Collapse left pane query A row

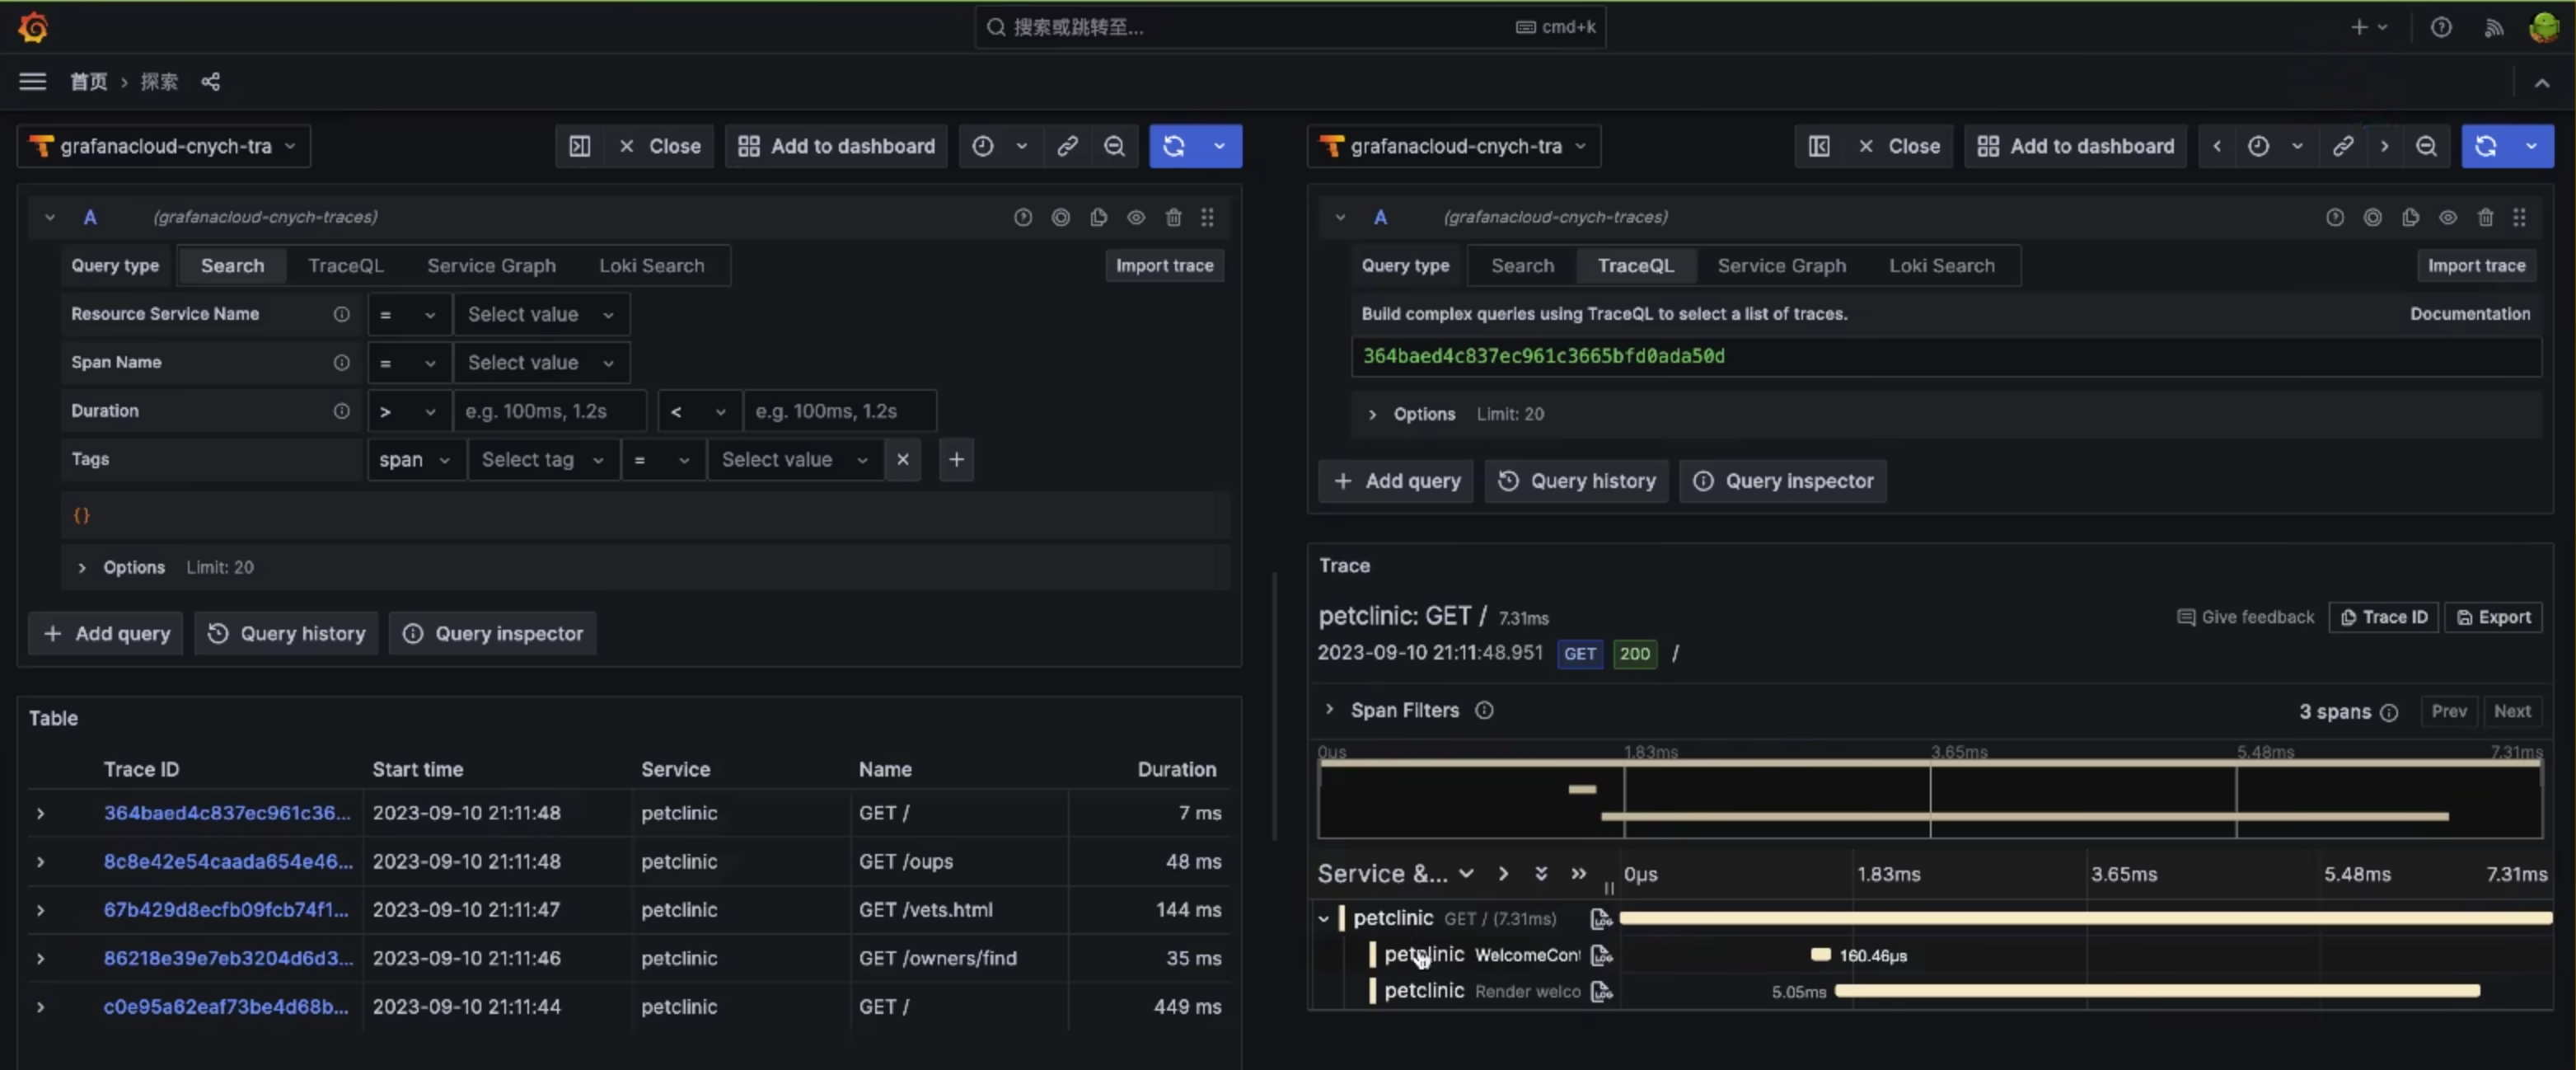(x=49, y=217)
